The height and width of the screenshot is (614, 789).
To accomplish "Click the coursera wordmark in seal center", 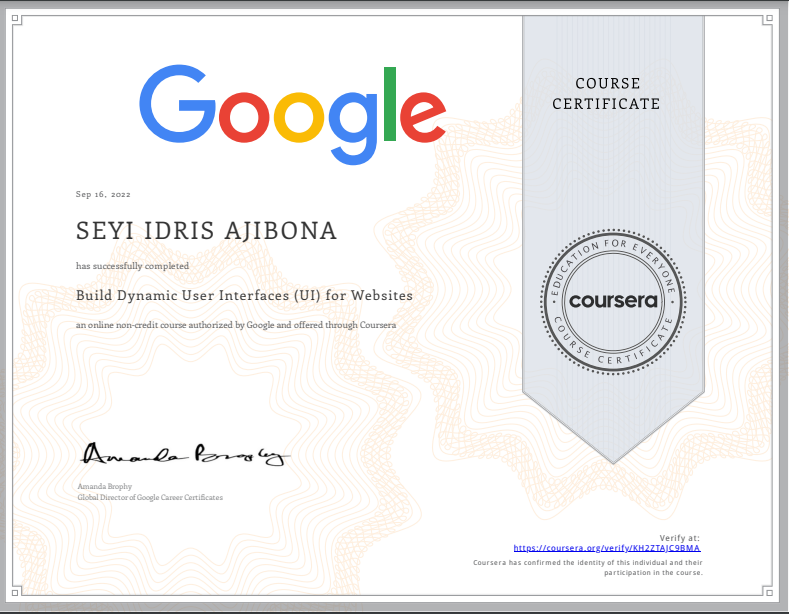I will pos(613,301).
